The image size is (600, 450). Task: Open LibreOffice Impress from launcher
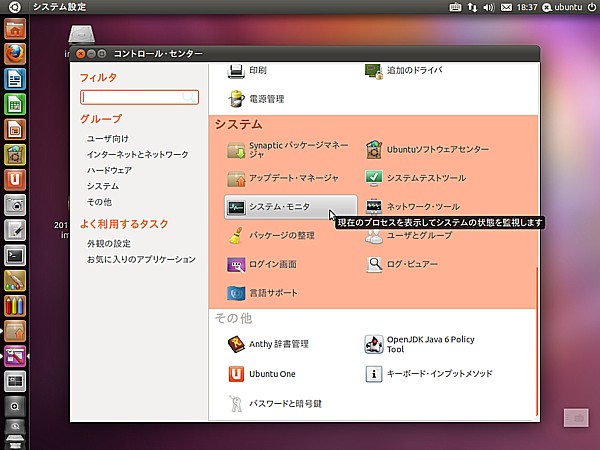coord(15,129)
